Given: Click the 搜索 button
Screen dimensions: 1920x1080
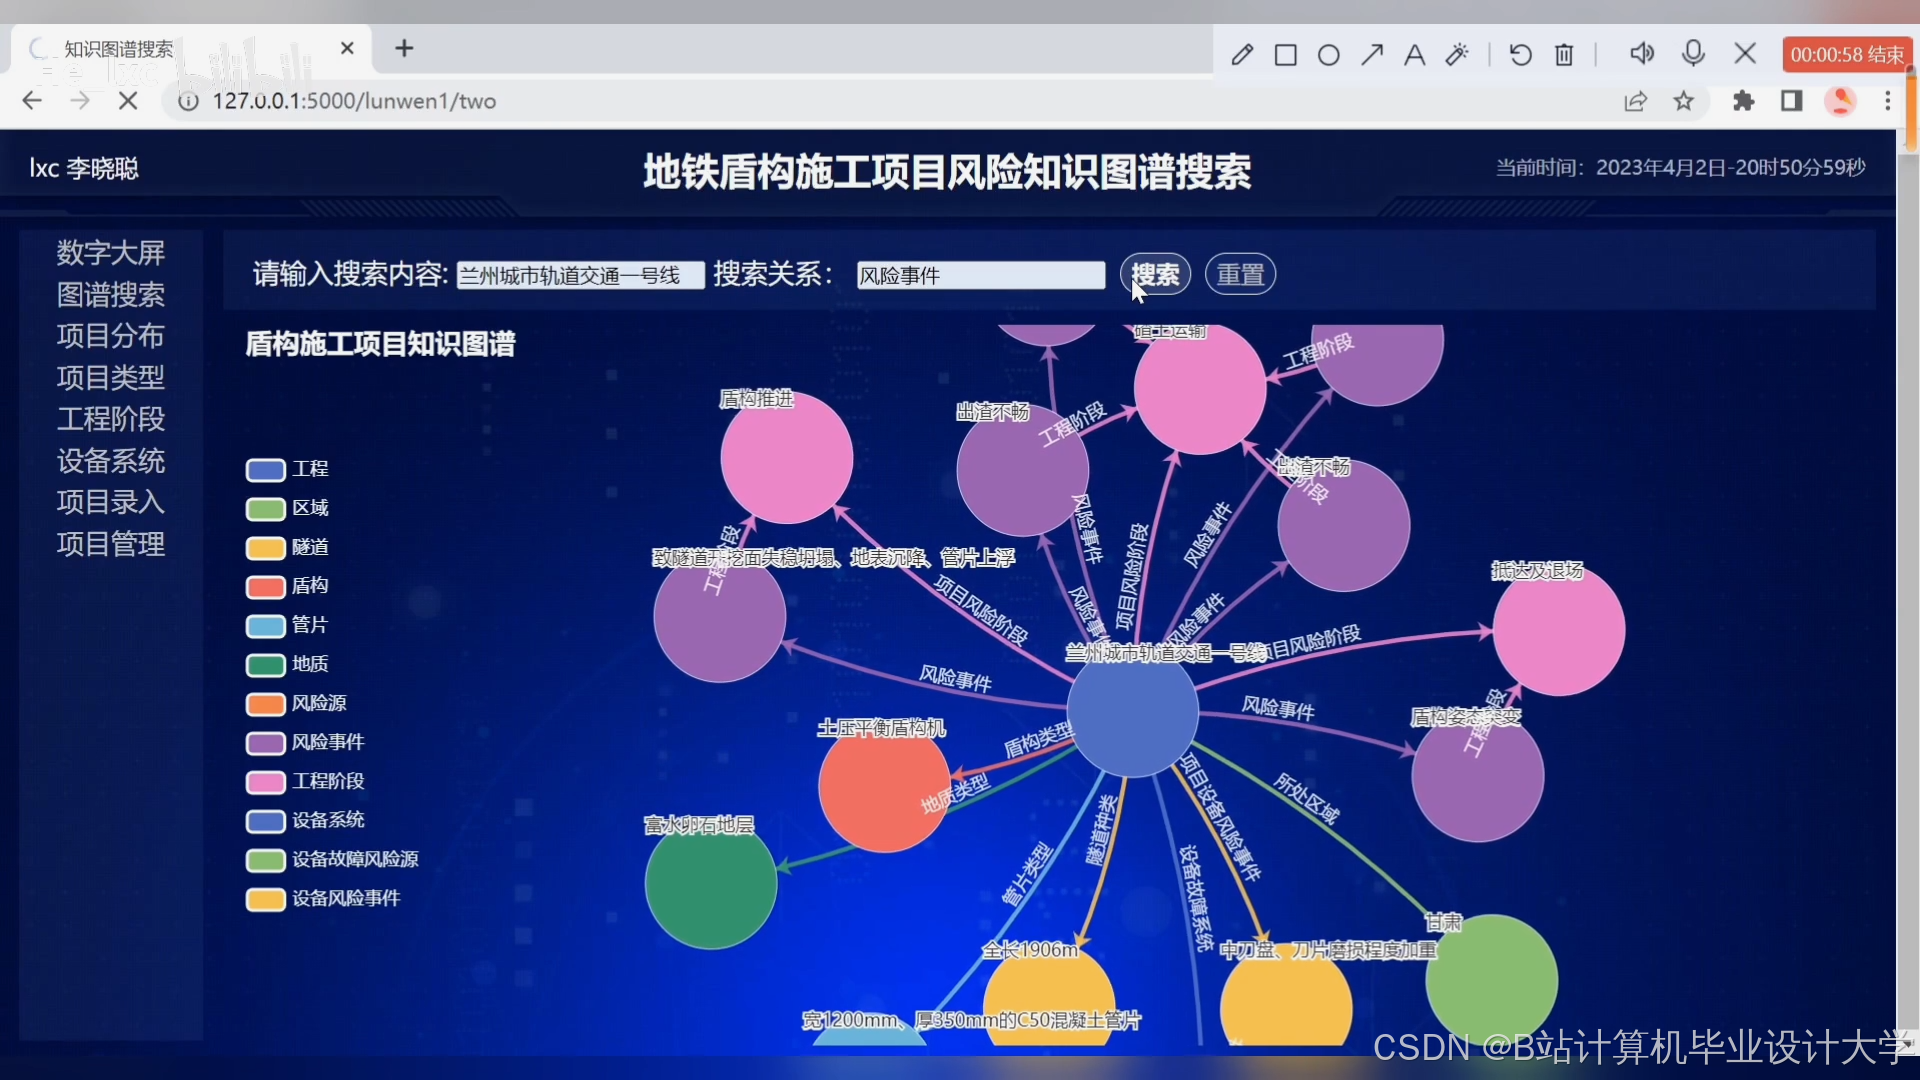Looking at the screenshot, I should tap(1155, 275).
